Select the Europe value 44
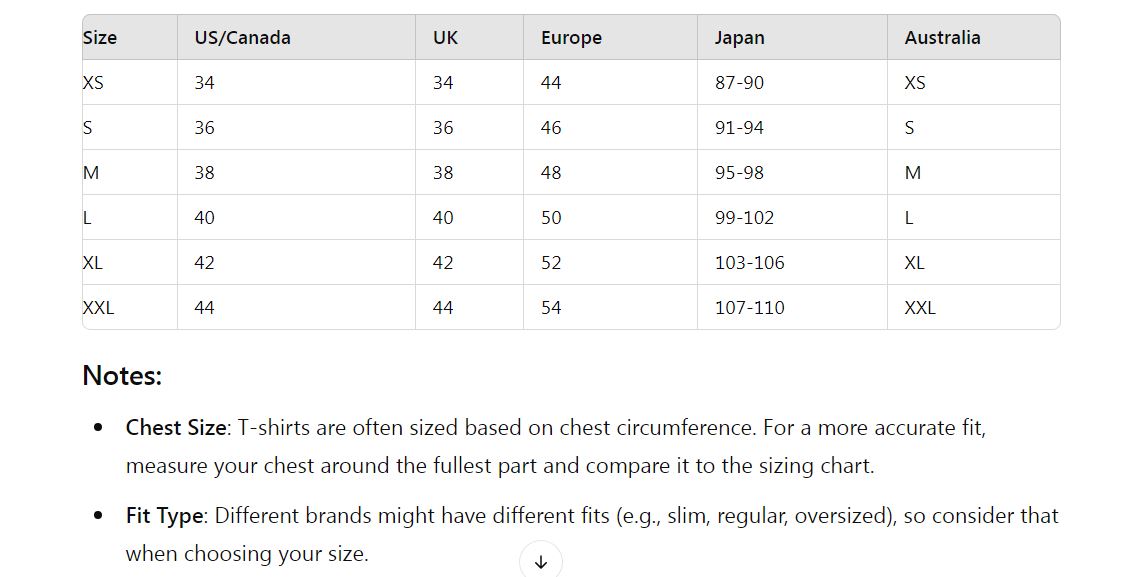The image size is (1123, 577). point(551,83)
